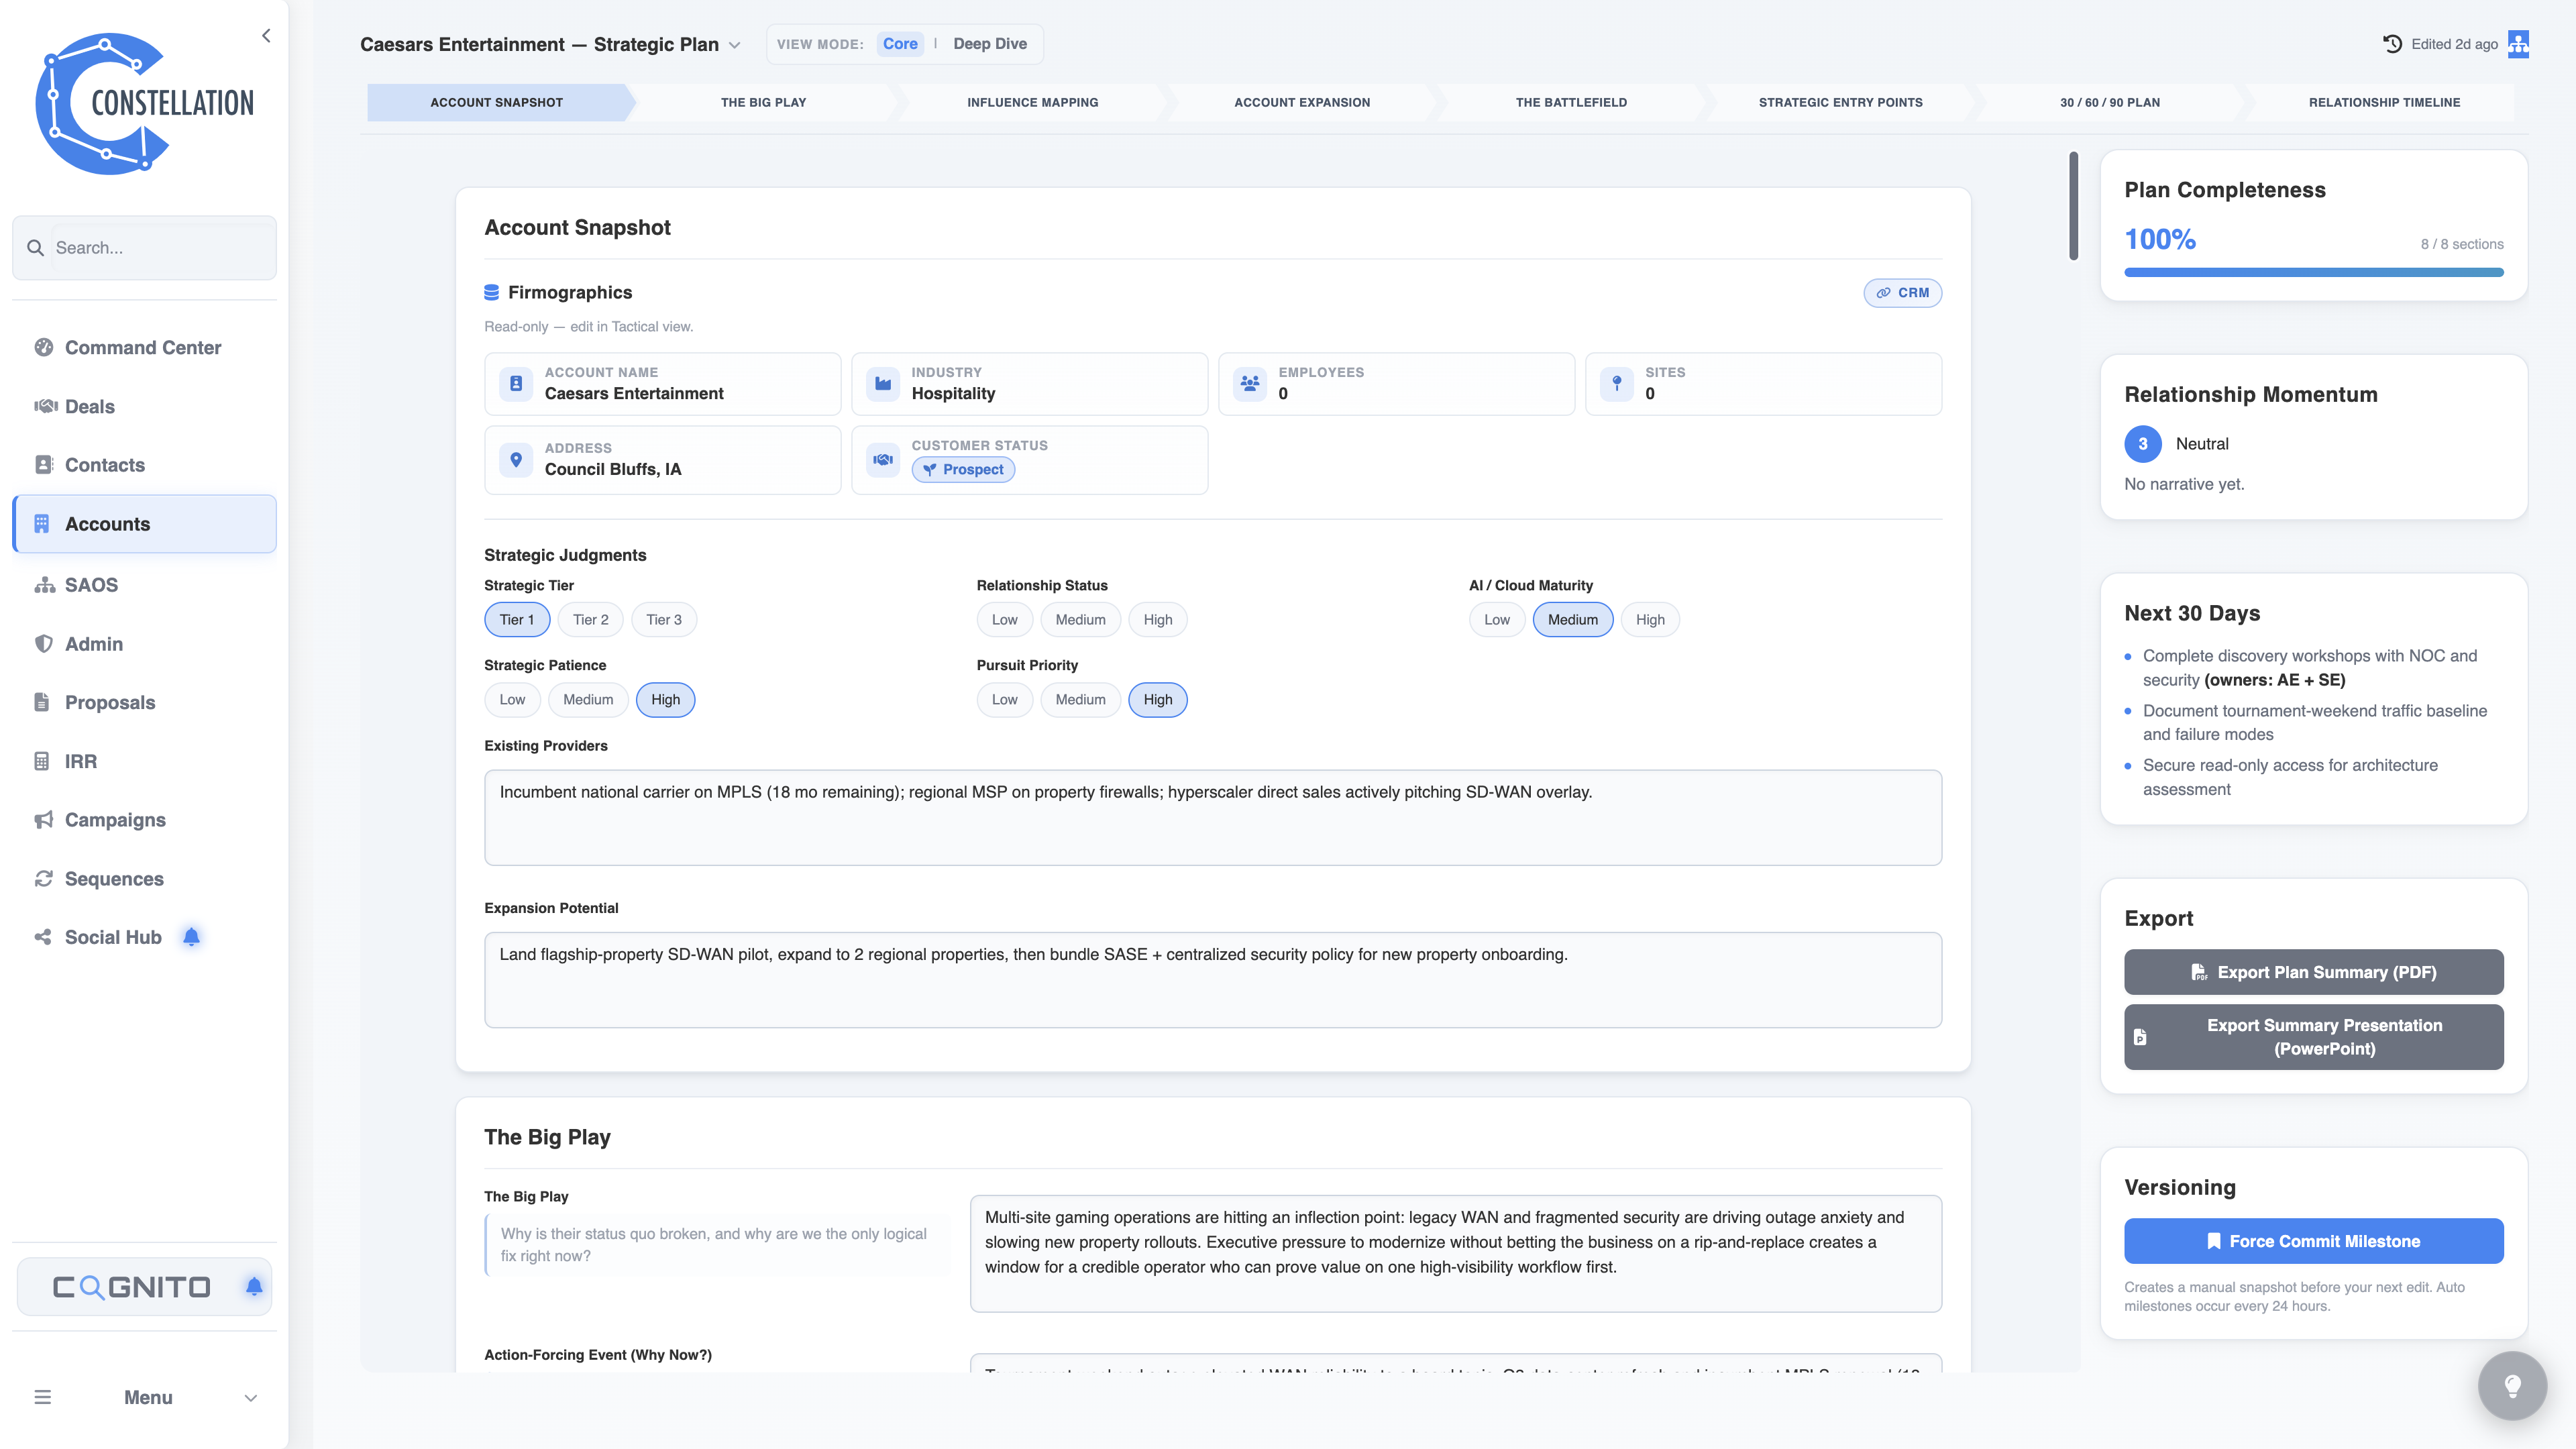Go to Relationship Timeline step
This screenshot has width=2576, height=1449.
[x=2384, y=102]
